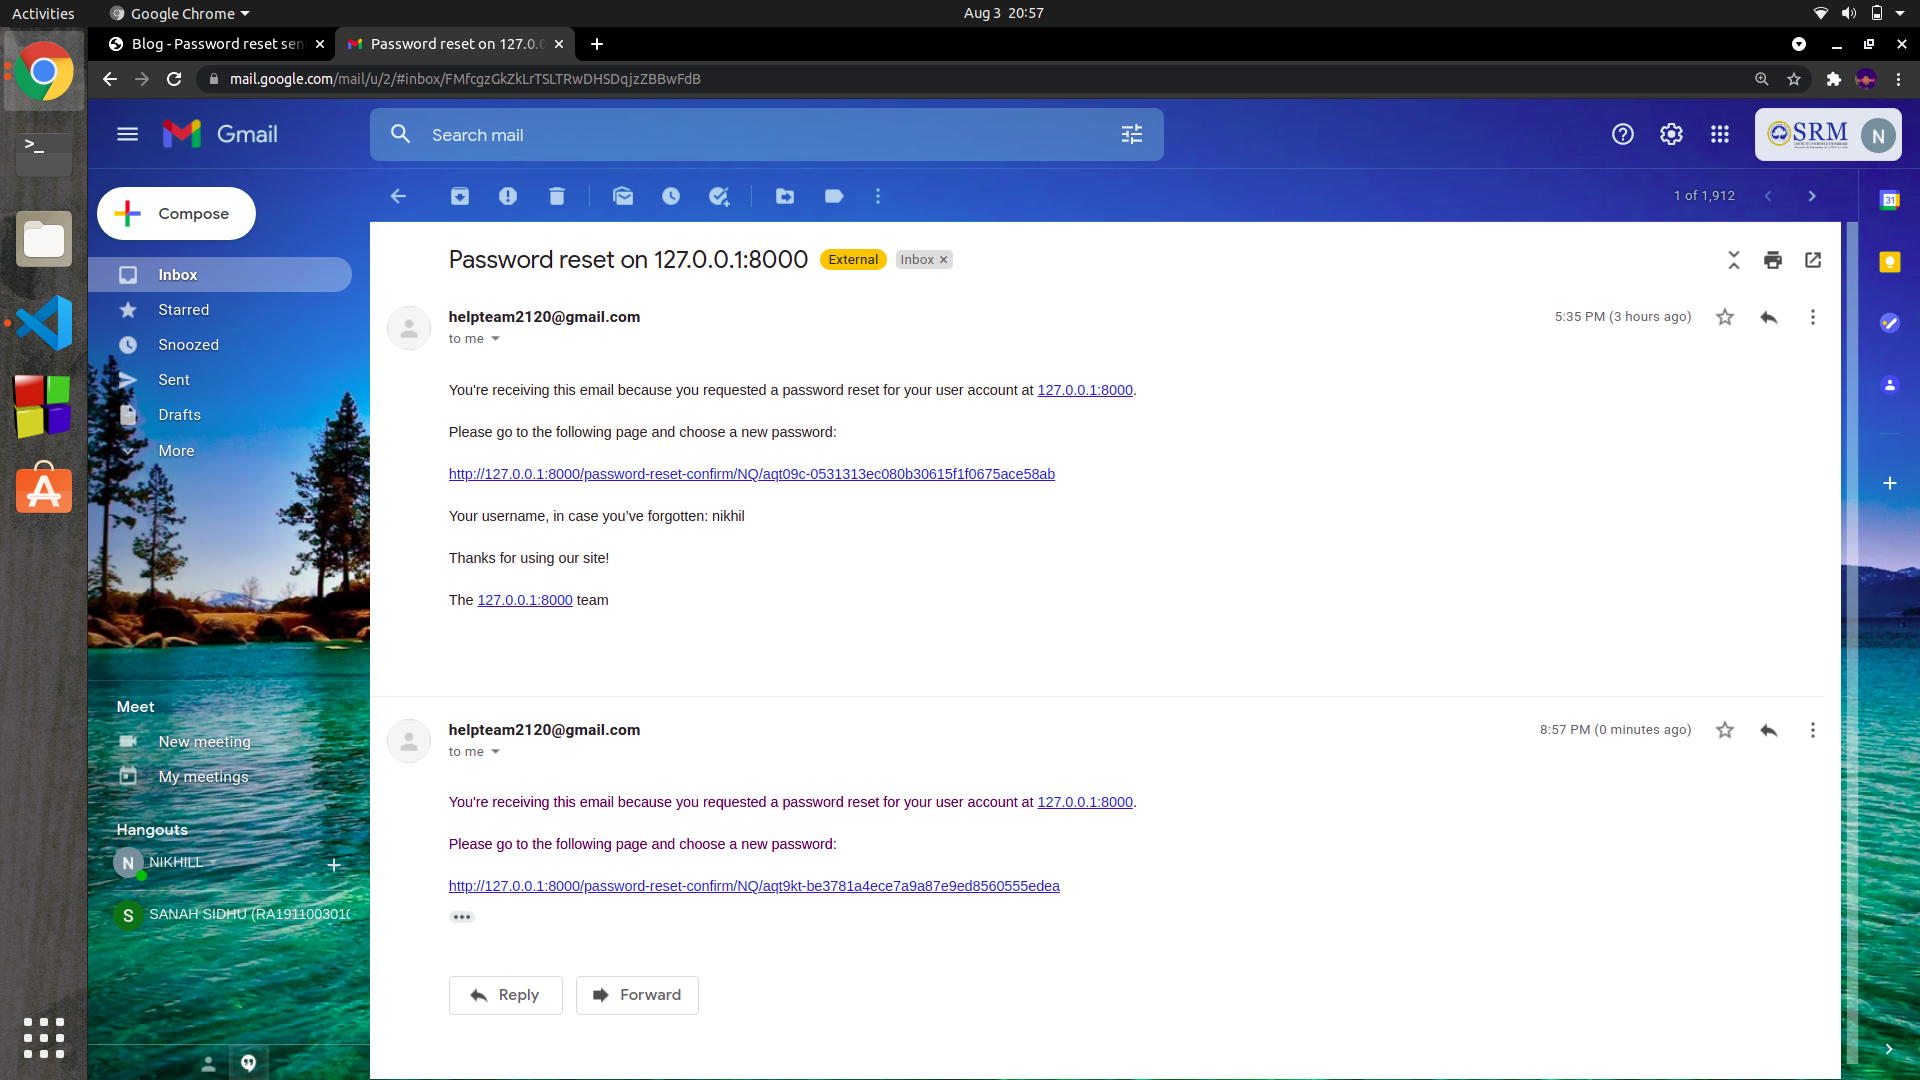Expand the More labels section
The width and height of the screenshot is (1920, 1080).
pos(175,450)
